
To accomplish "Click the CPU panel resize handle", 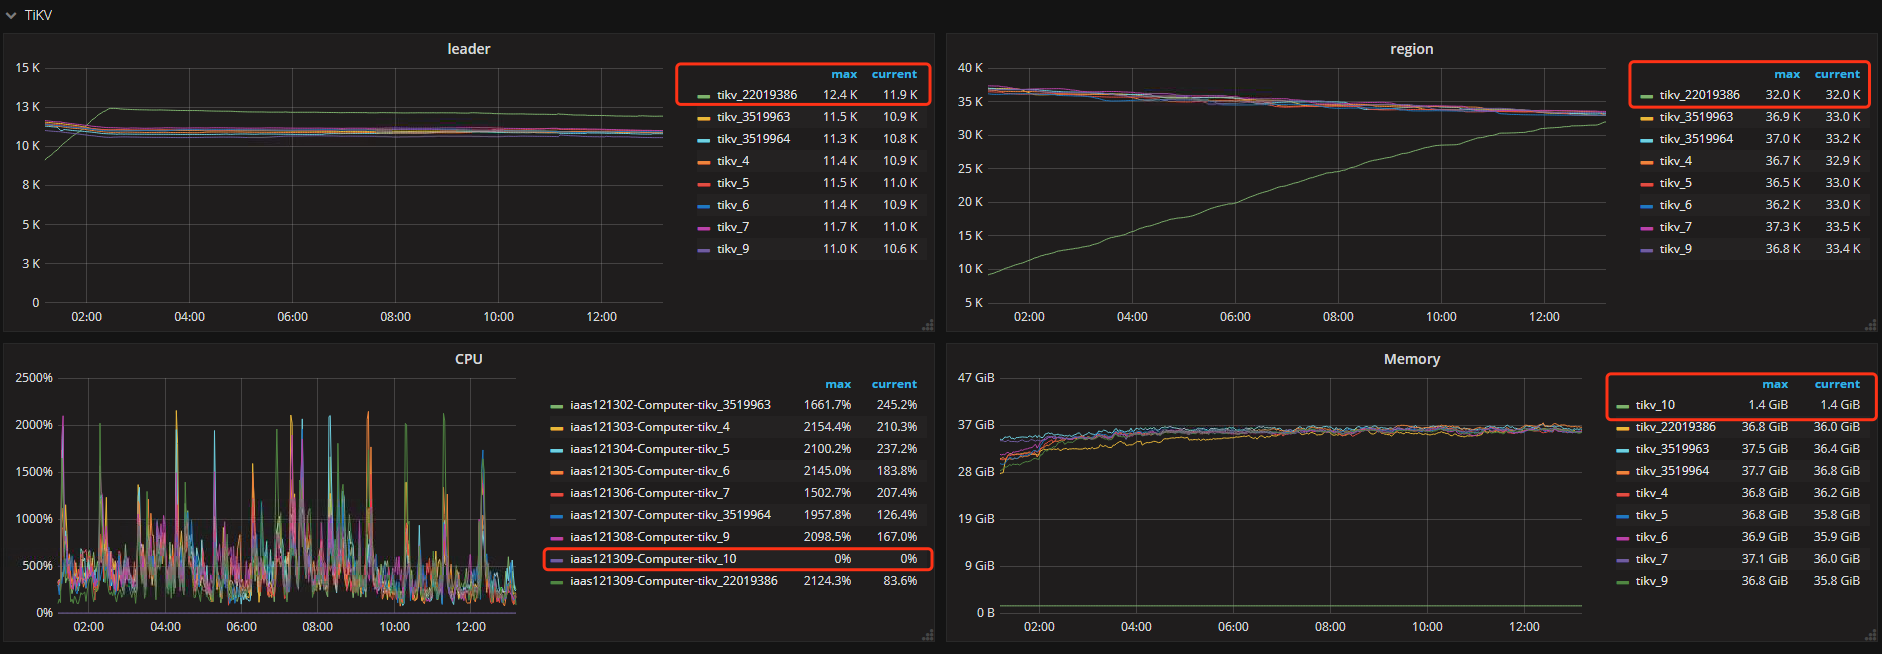I will click(928, 635).
